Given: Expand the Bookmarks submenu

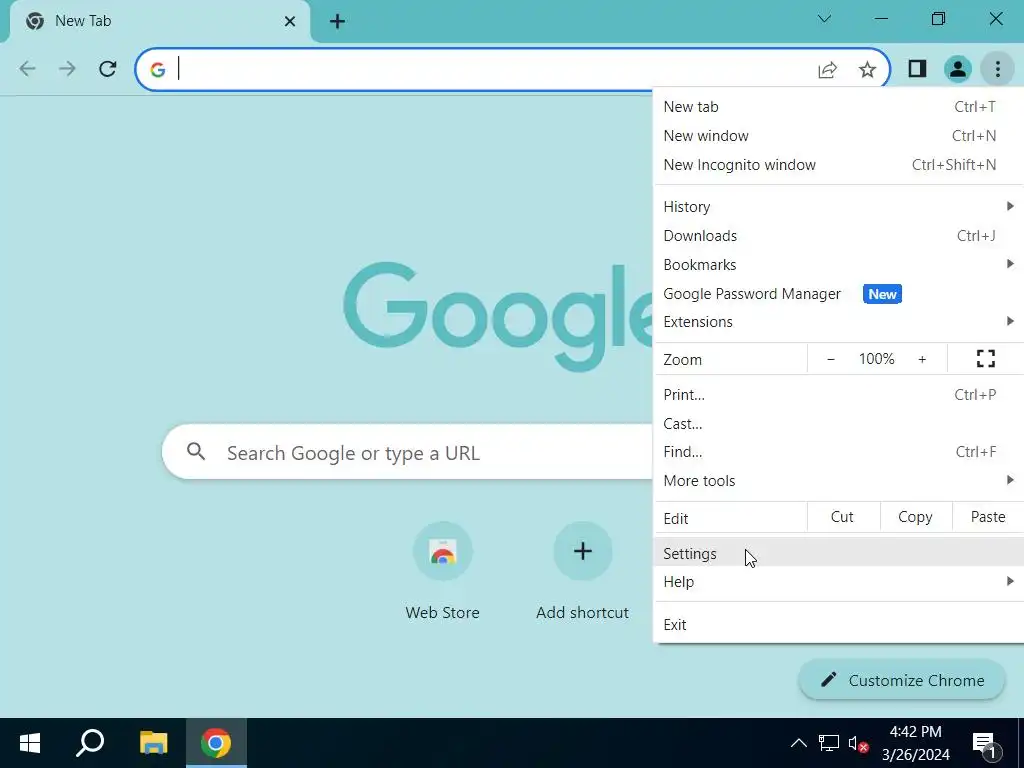Looking at the screenshot, I should click(839, 264).
